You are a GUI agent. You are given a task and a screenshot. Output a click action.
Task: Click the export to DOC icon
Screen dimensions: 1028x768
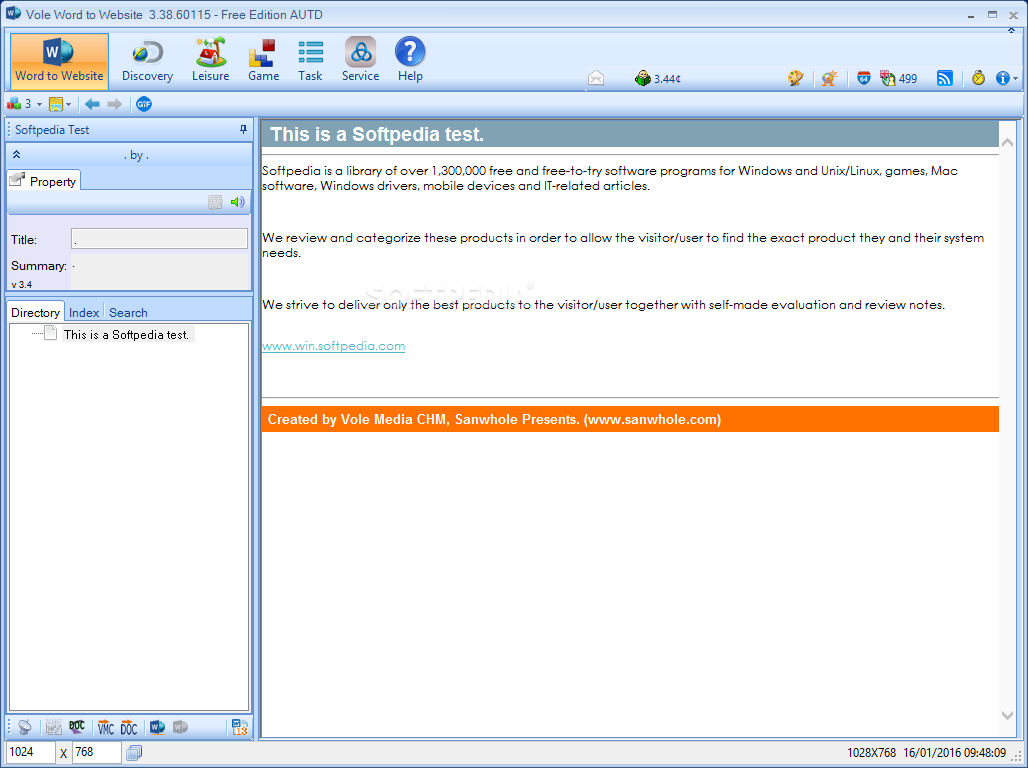(x=128, y=727)
